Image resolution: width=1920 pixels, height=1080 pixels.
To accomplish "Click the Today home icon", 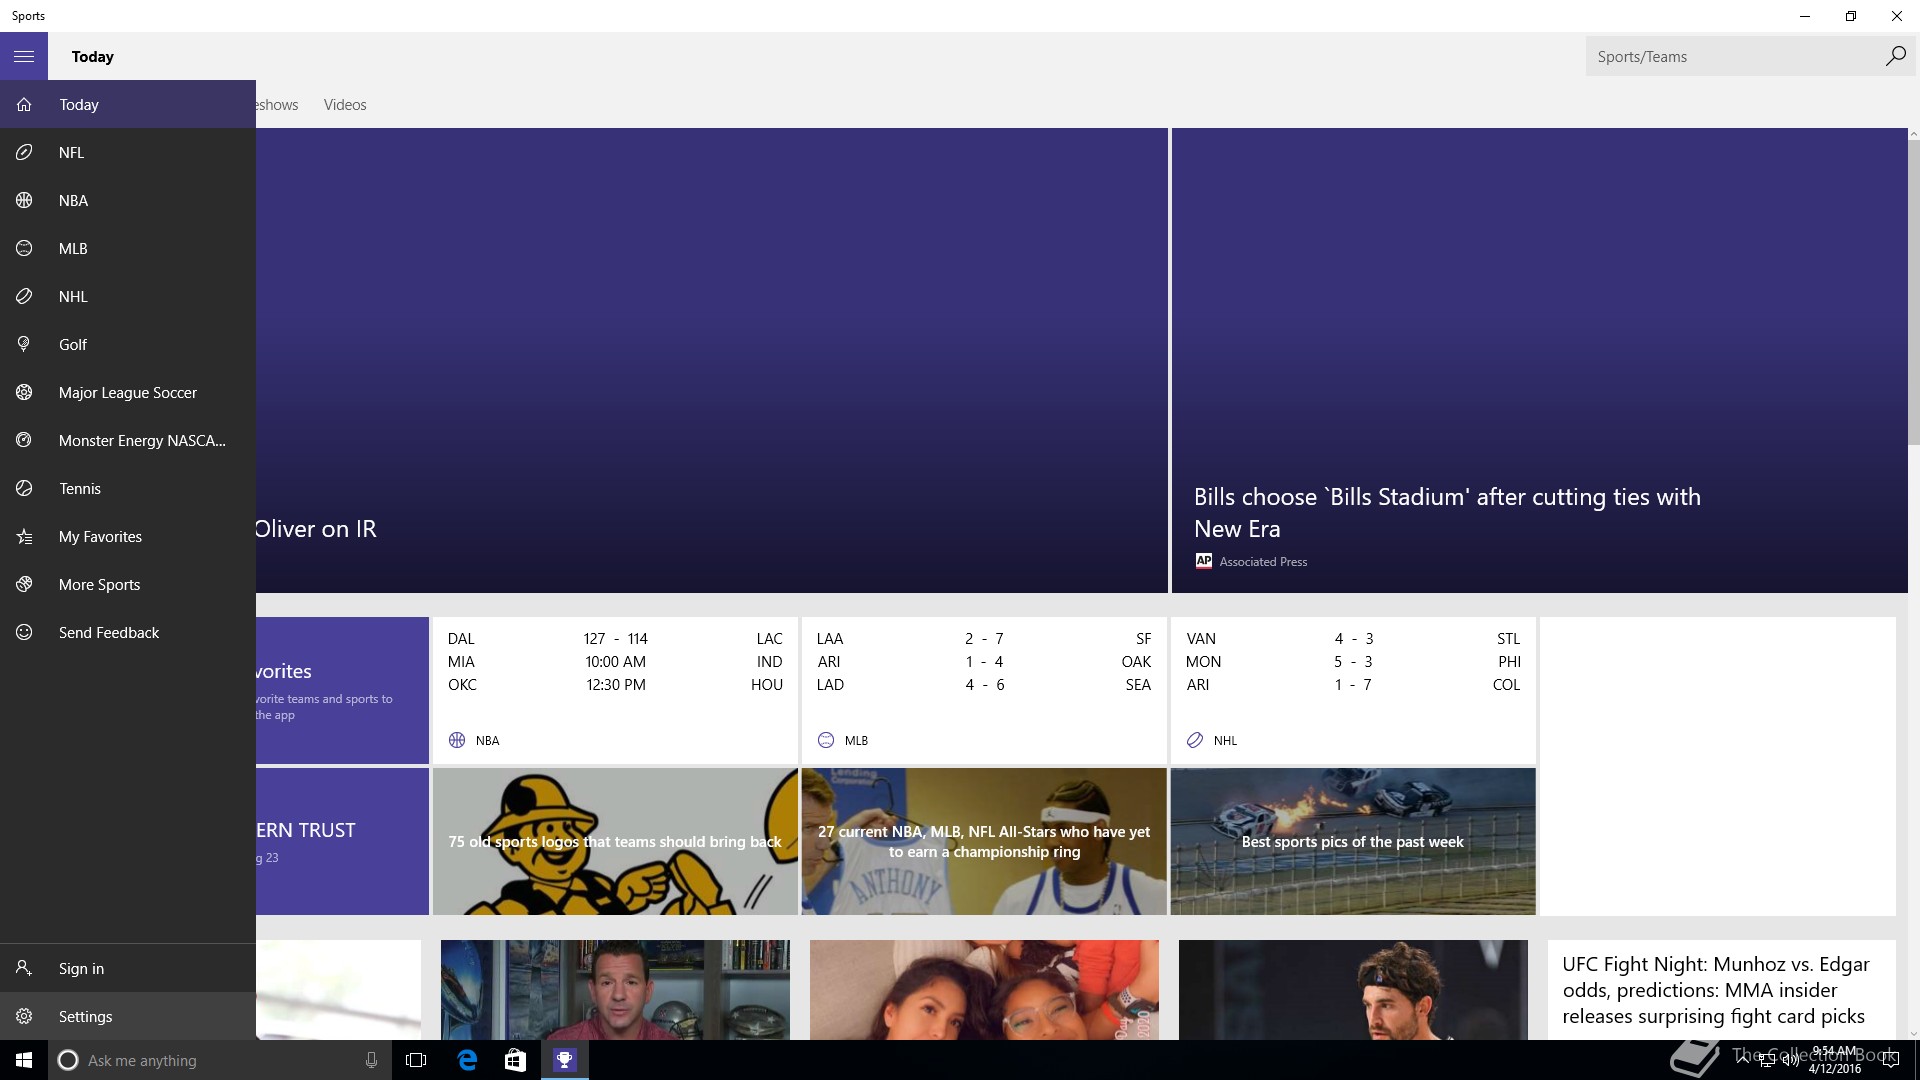I will click(x=24, y=104).
